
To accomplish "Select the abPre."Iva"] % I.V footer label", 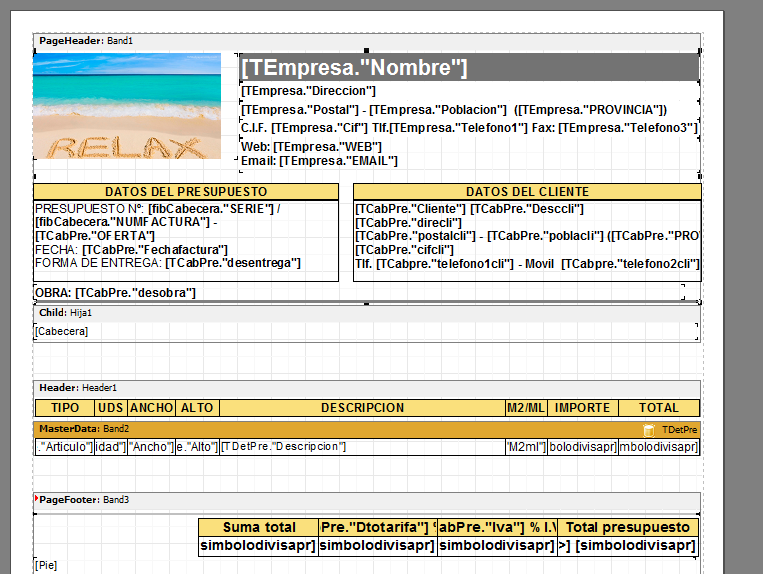I will [x=497, y=527].
